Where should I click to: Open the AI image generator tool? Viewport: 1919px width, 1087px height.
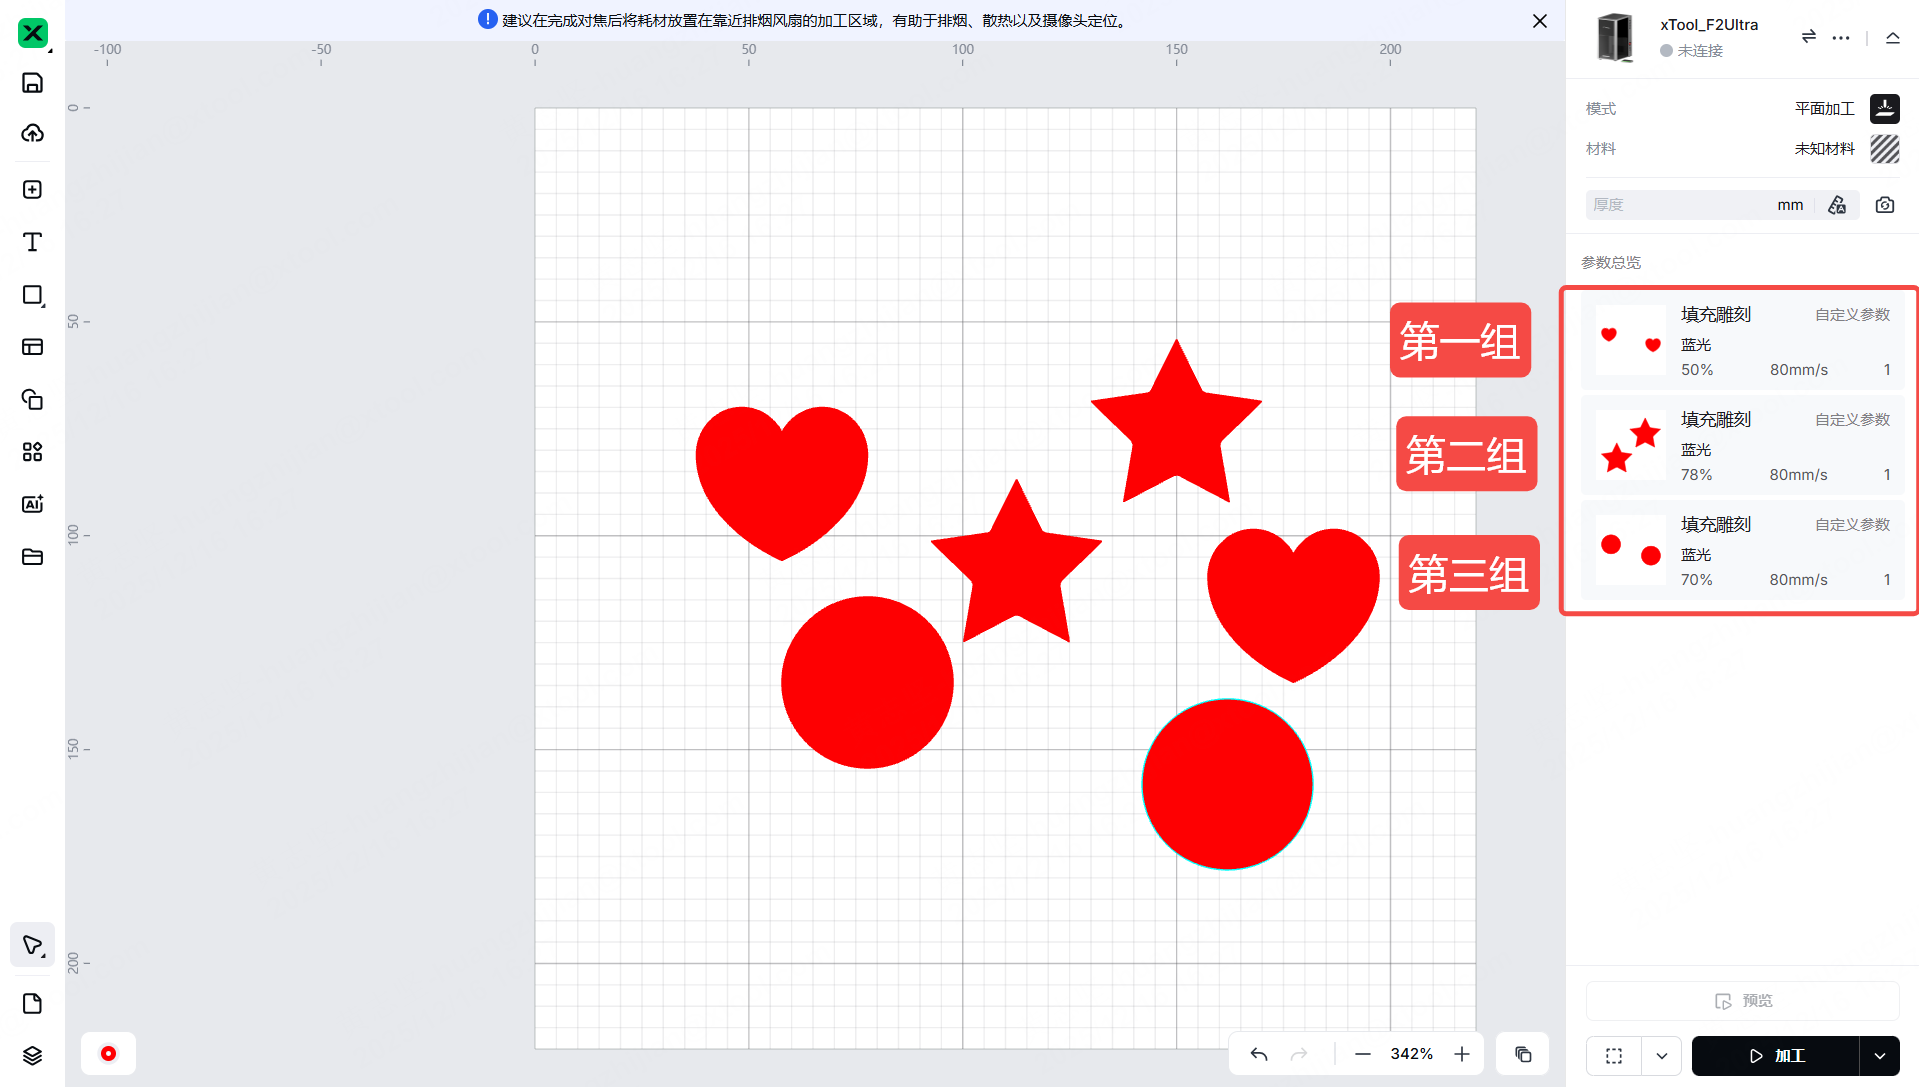click(32, 504)
